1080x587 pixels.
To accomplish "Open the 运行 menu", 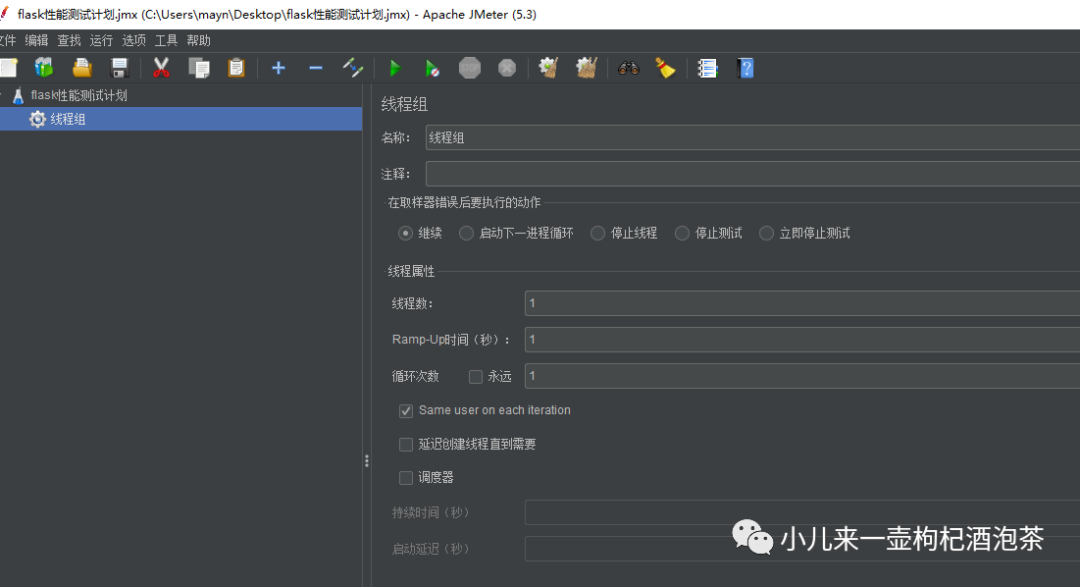I will (x=100, y=40).
